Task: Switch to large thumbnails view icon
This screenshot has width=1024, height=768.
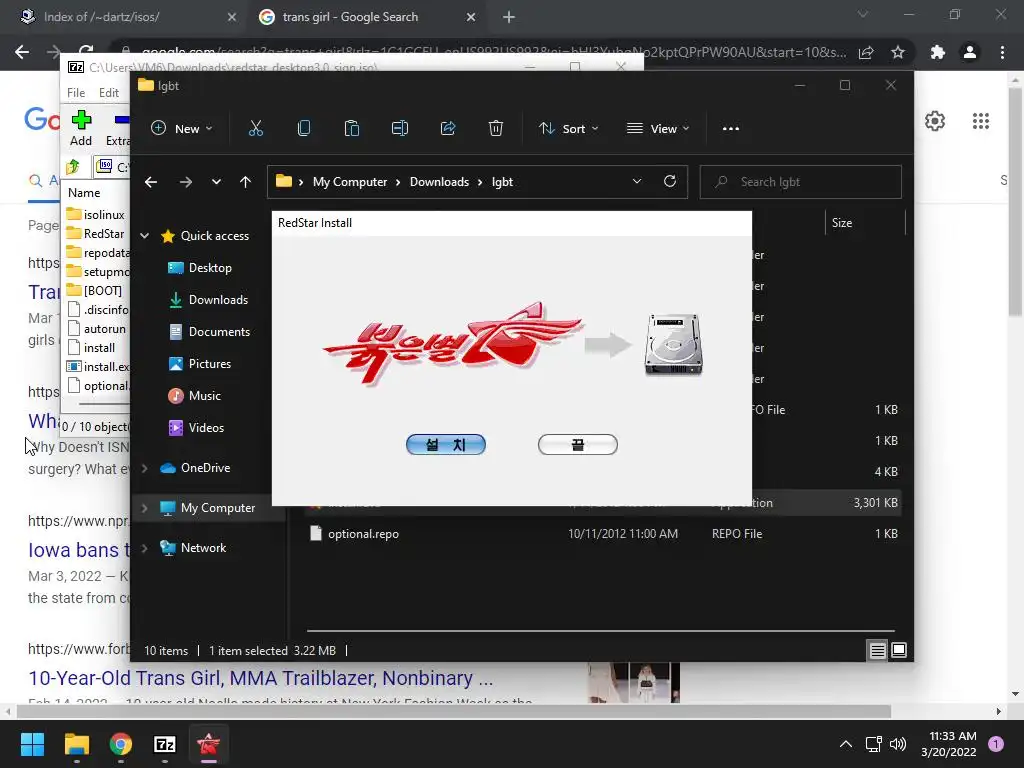Action: click(x=899, y=650)
